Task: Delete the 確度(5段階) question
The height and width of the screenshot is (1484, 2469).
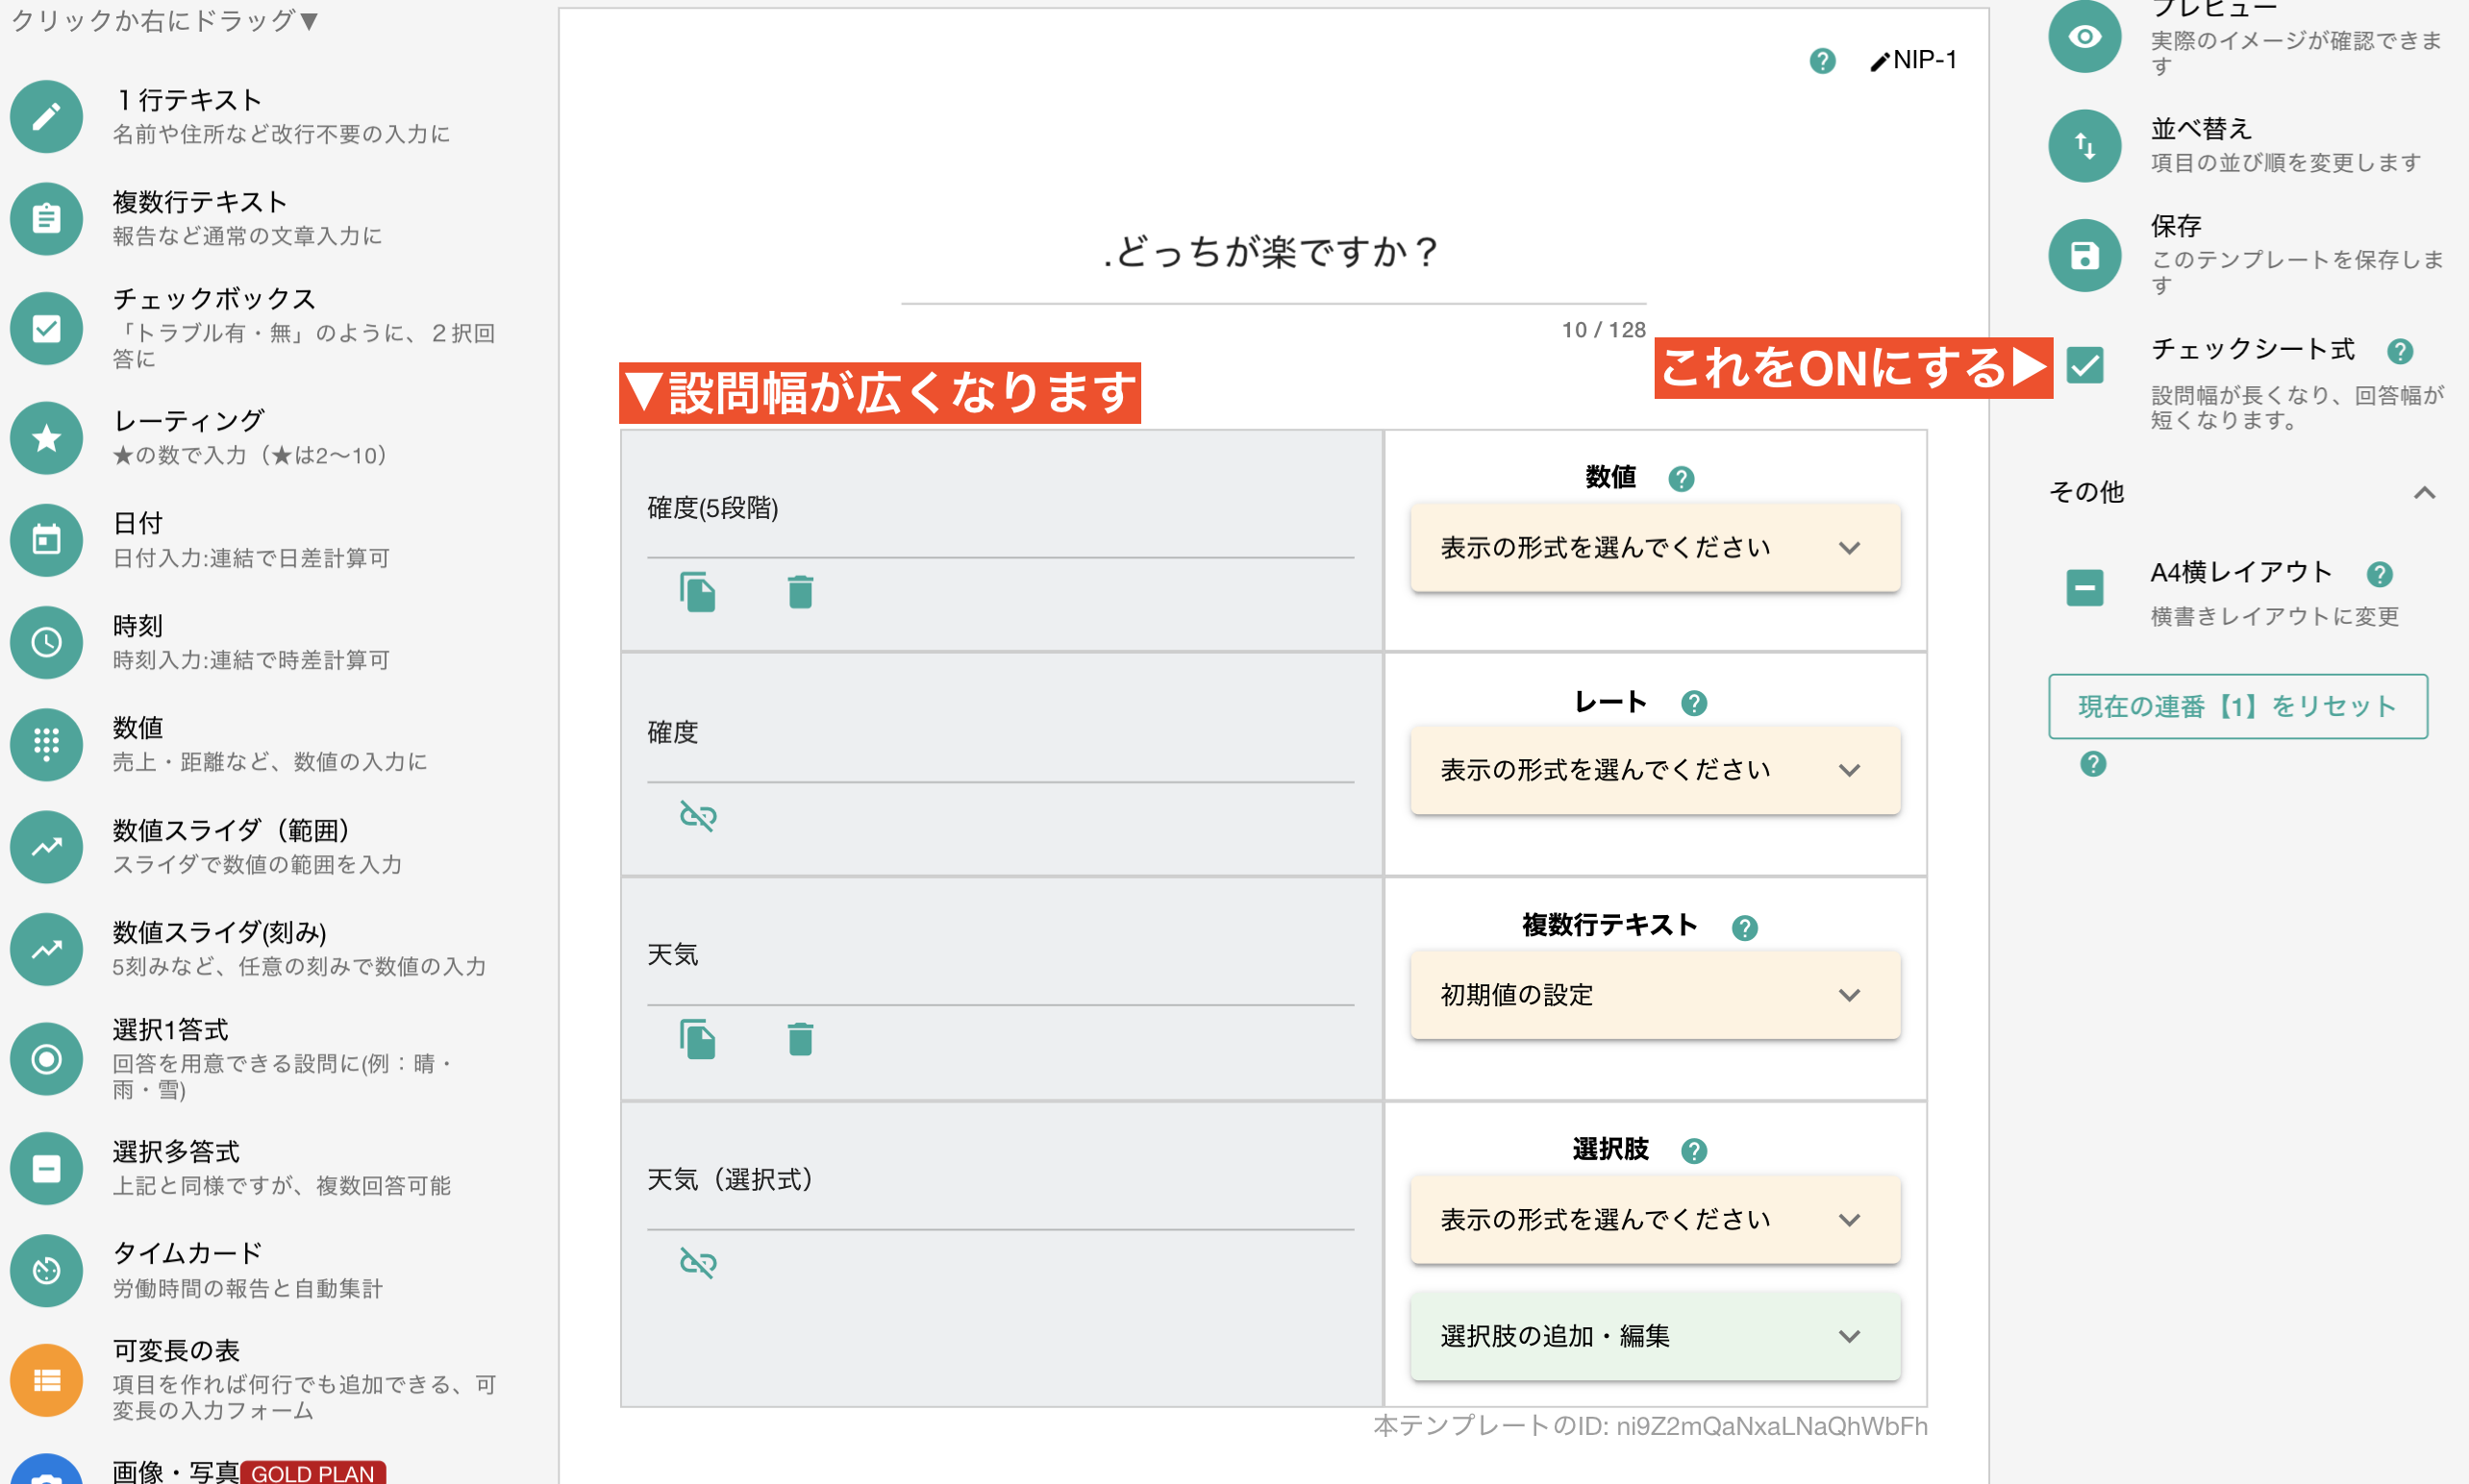Action: [x=800, y=592]
